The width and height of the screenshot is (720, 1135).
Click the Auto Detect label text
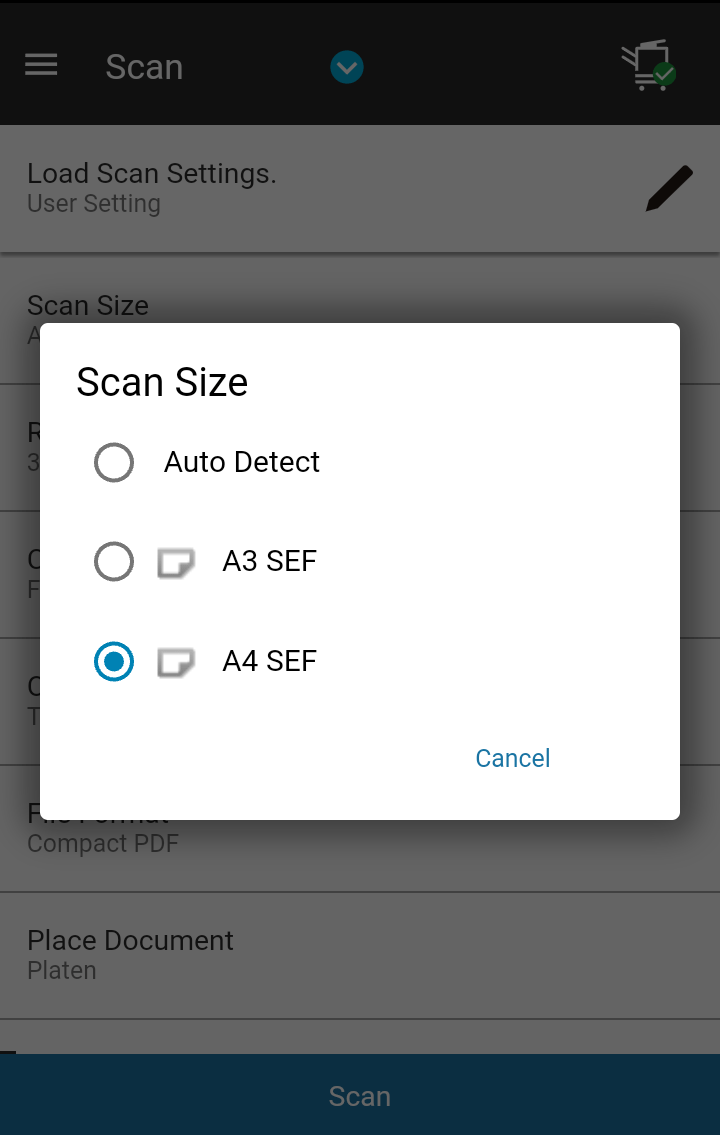pyautogui.click(x=242, y=462)
